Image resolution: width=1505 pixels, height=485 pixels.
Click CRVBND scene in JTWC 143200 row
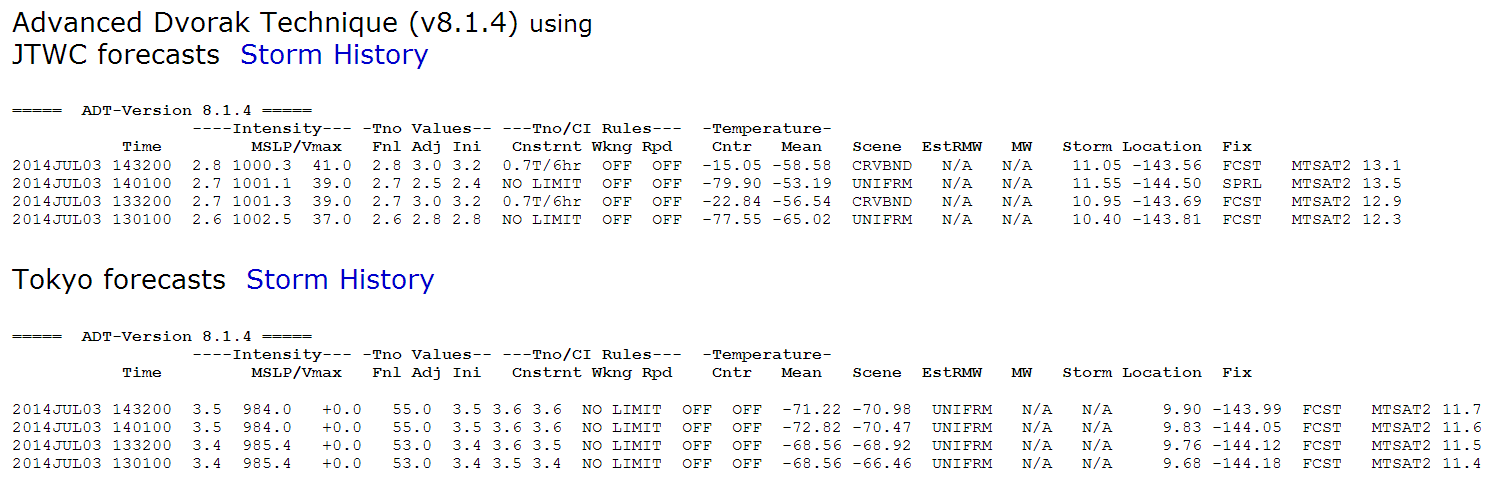click(876, 165)
